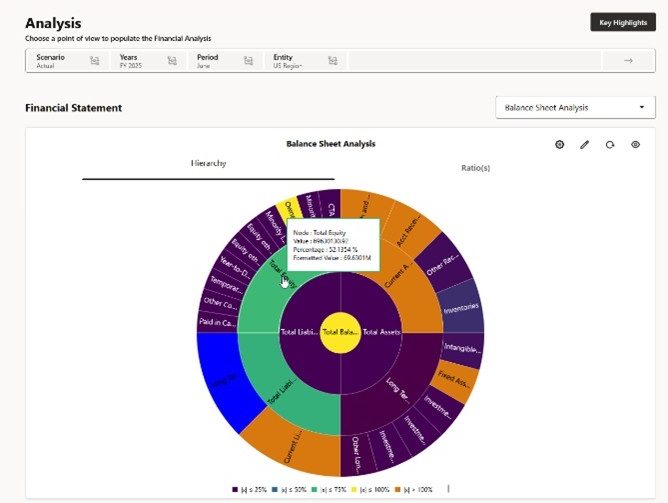
Task: Select the Entity US Region field
Action: [x=306, y=61]
